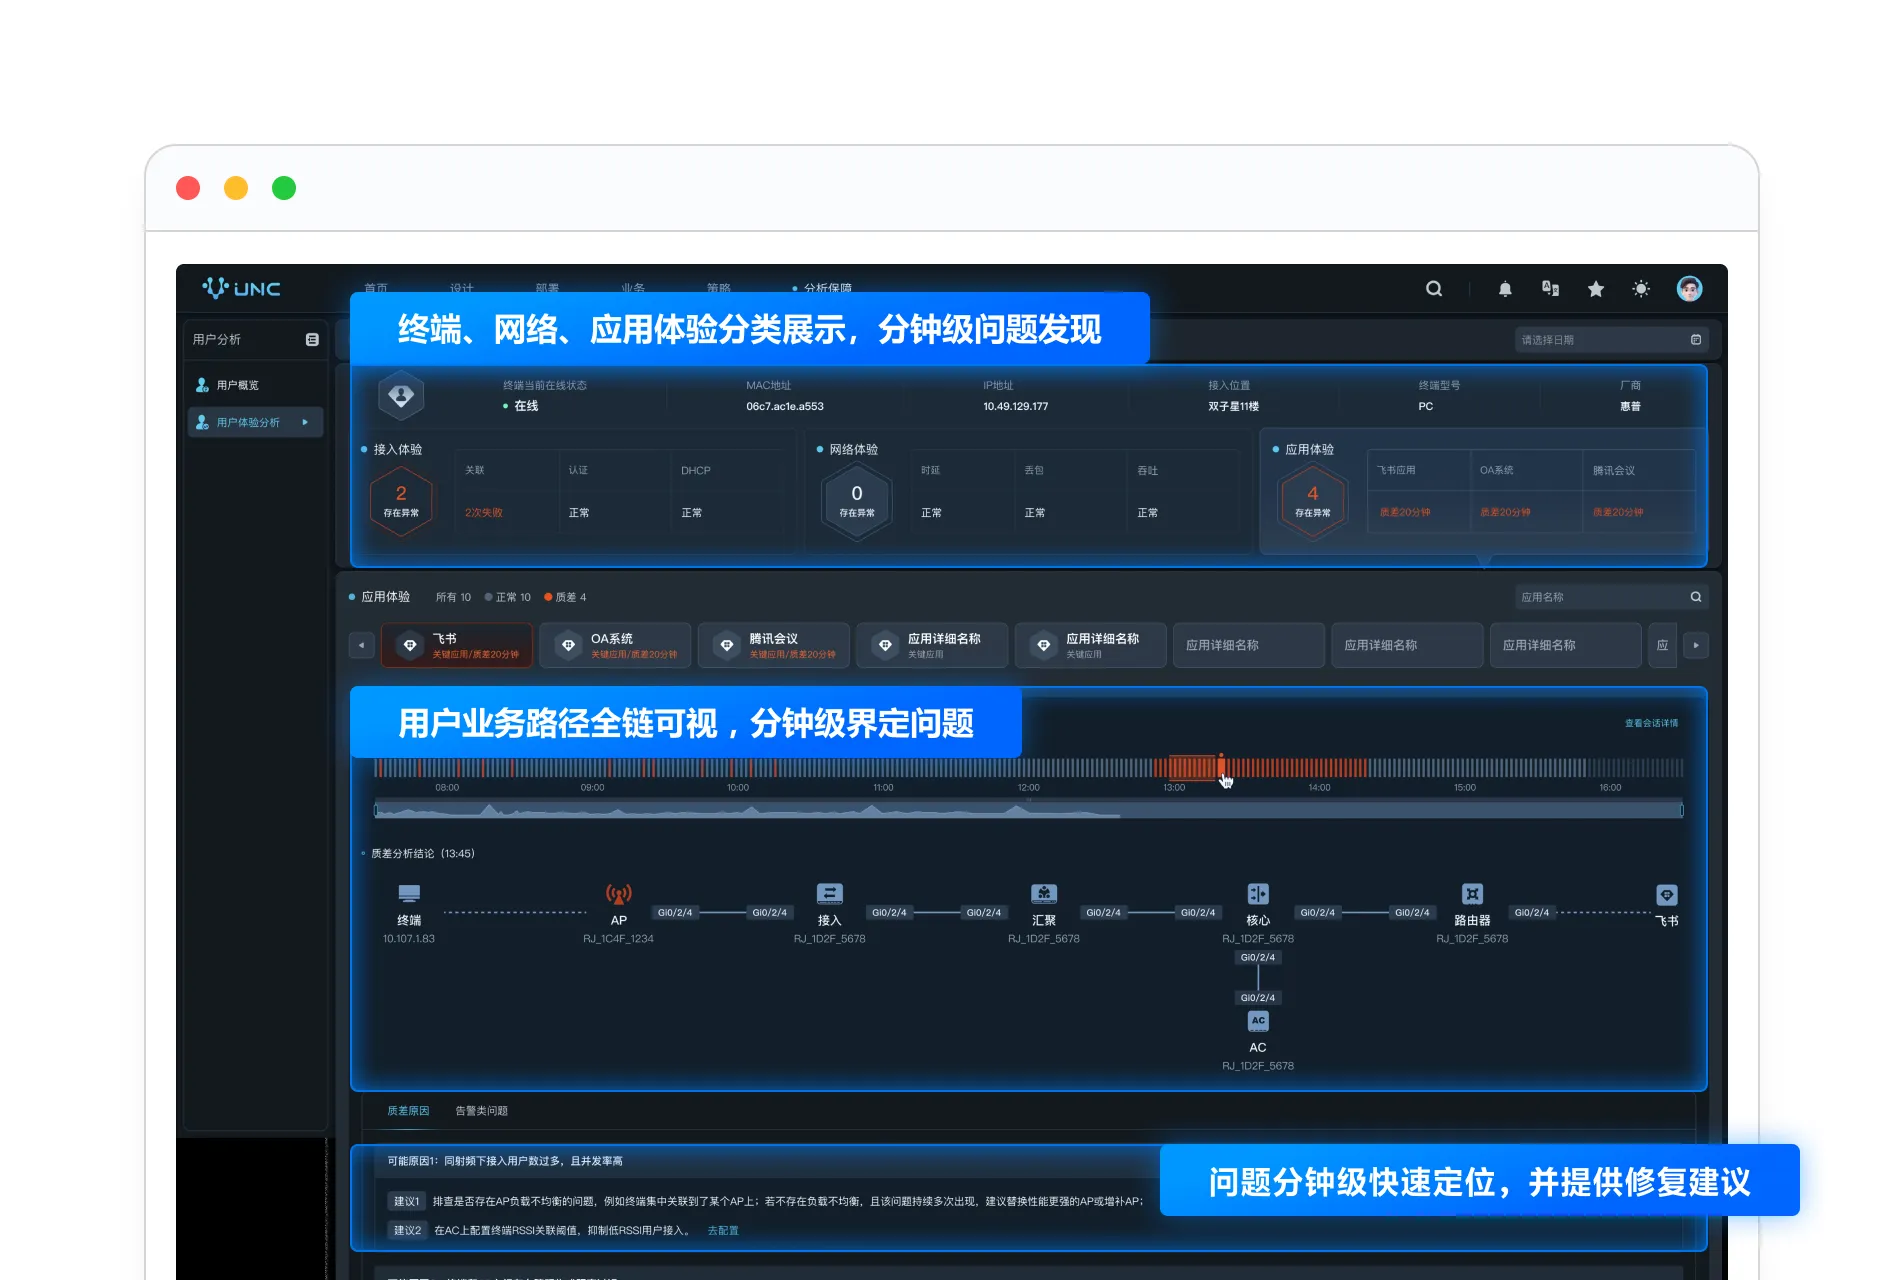Open the 查看会话详情 link

click(1651, 723)
